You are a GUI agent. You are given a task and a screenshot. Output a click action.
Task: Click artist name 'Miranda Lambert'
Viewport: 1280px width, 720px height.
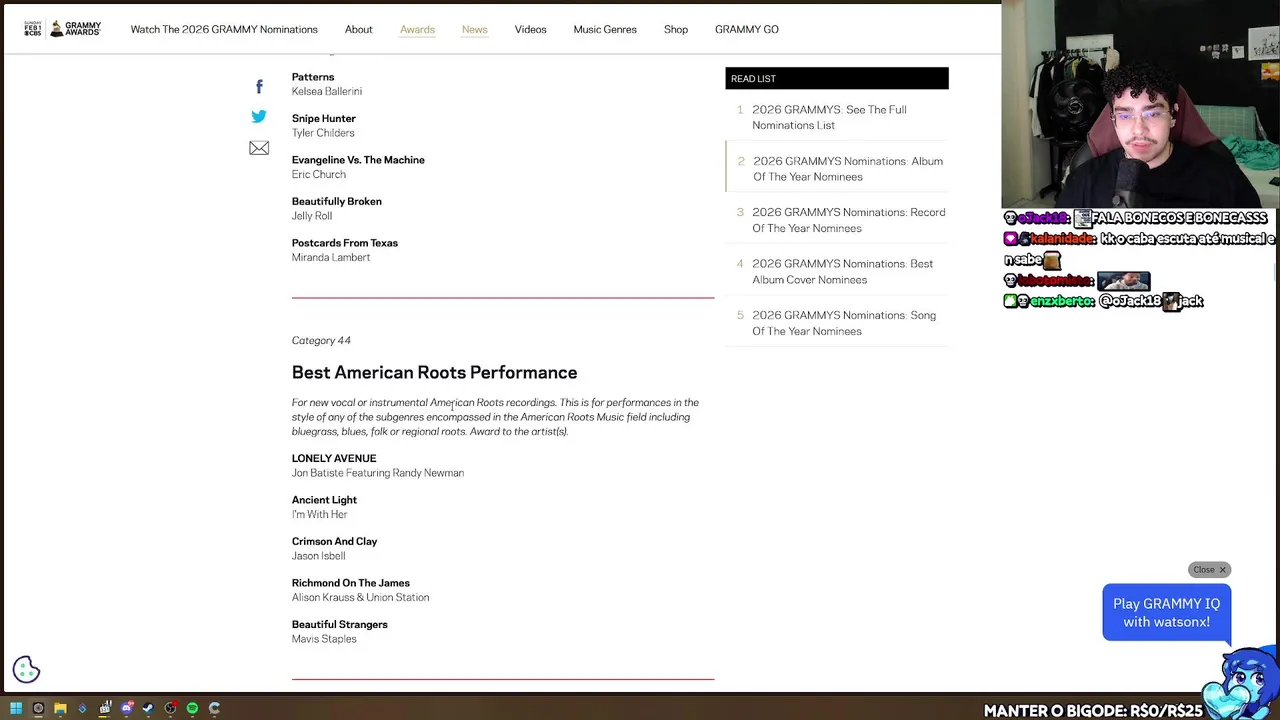pyautogui.click(x=331, y=257)
